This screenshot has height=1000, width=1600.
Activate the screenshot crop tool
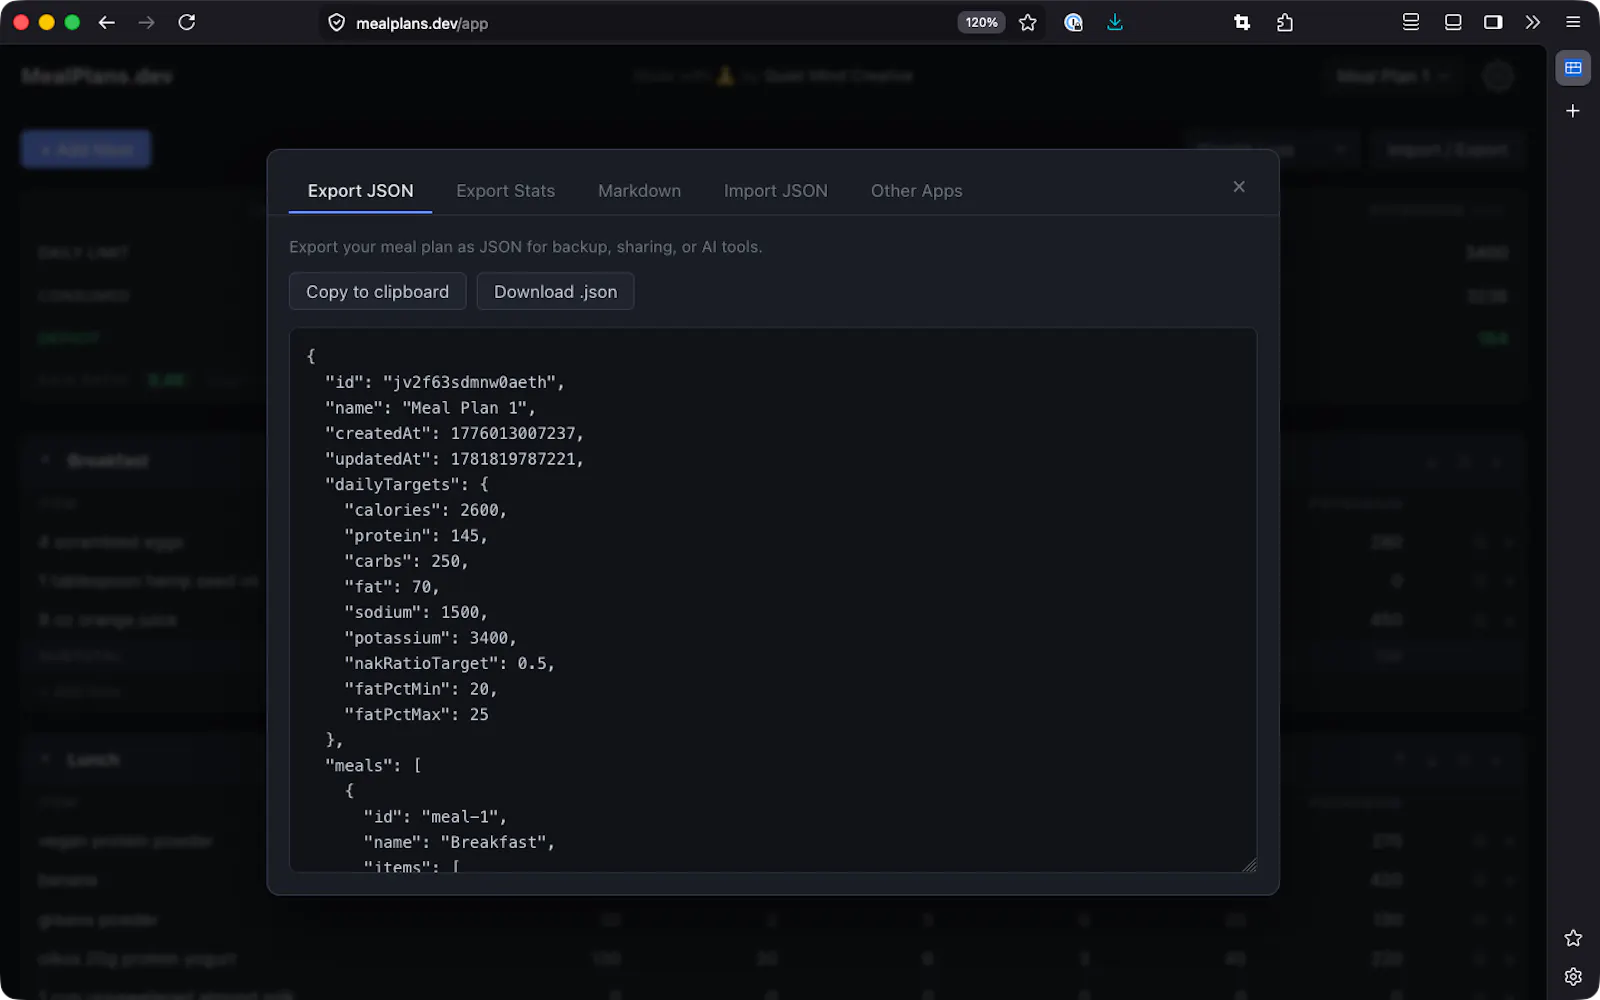tap(1242, 22)
